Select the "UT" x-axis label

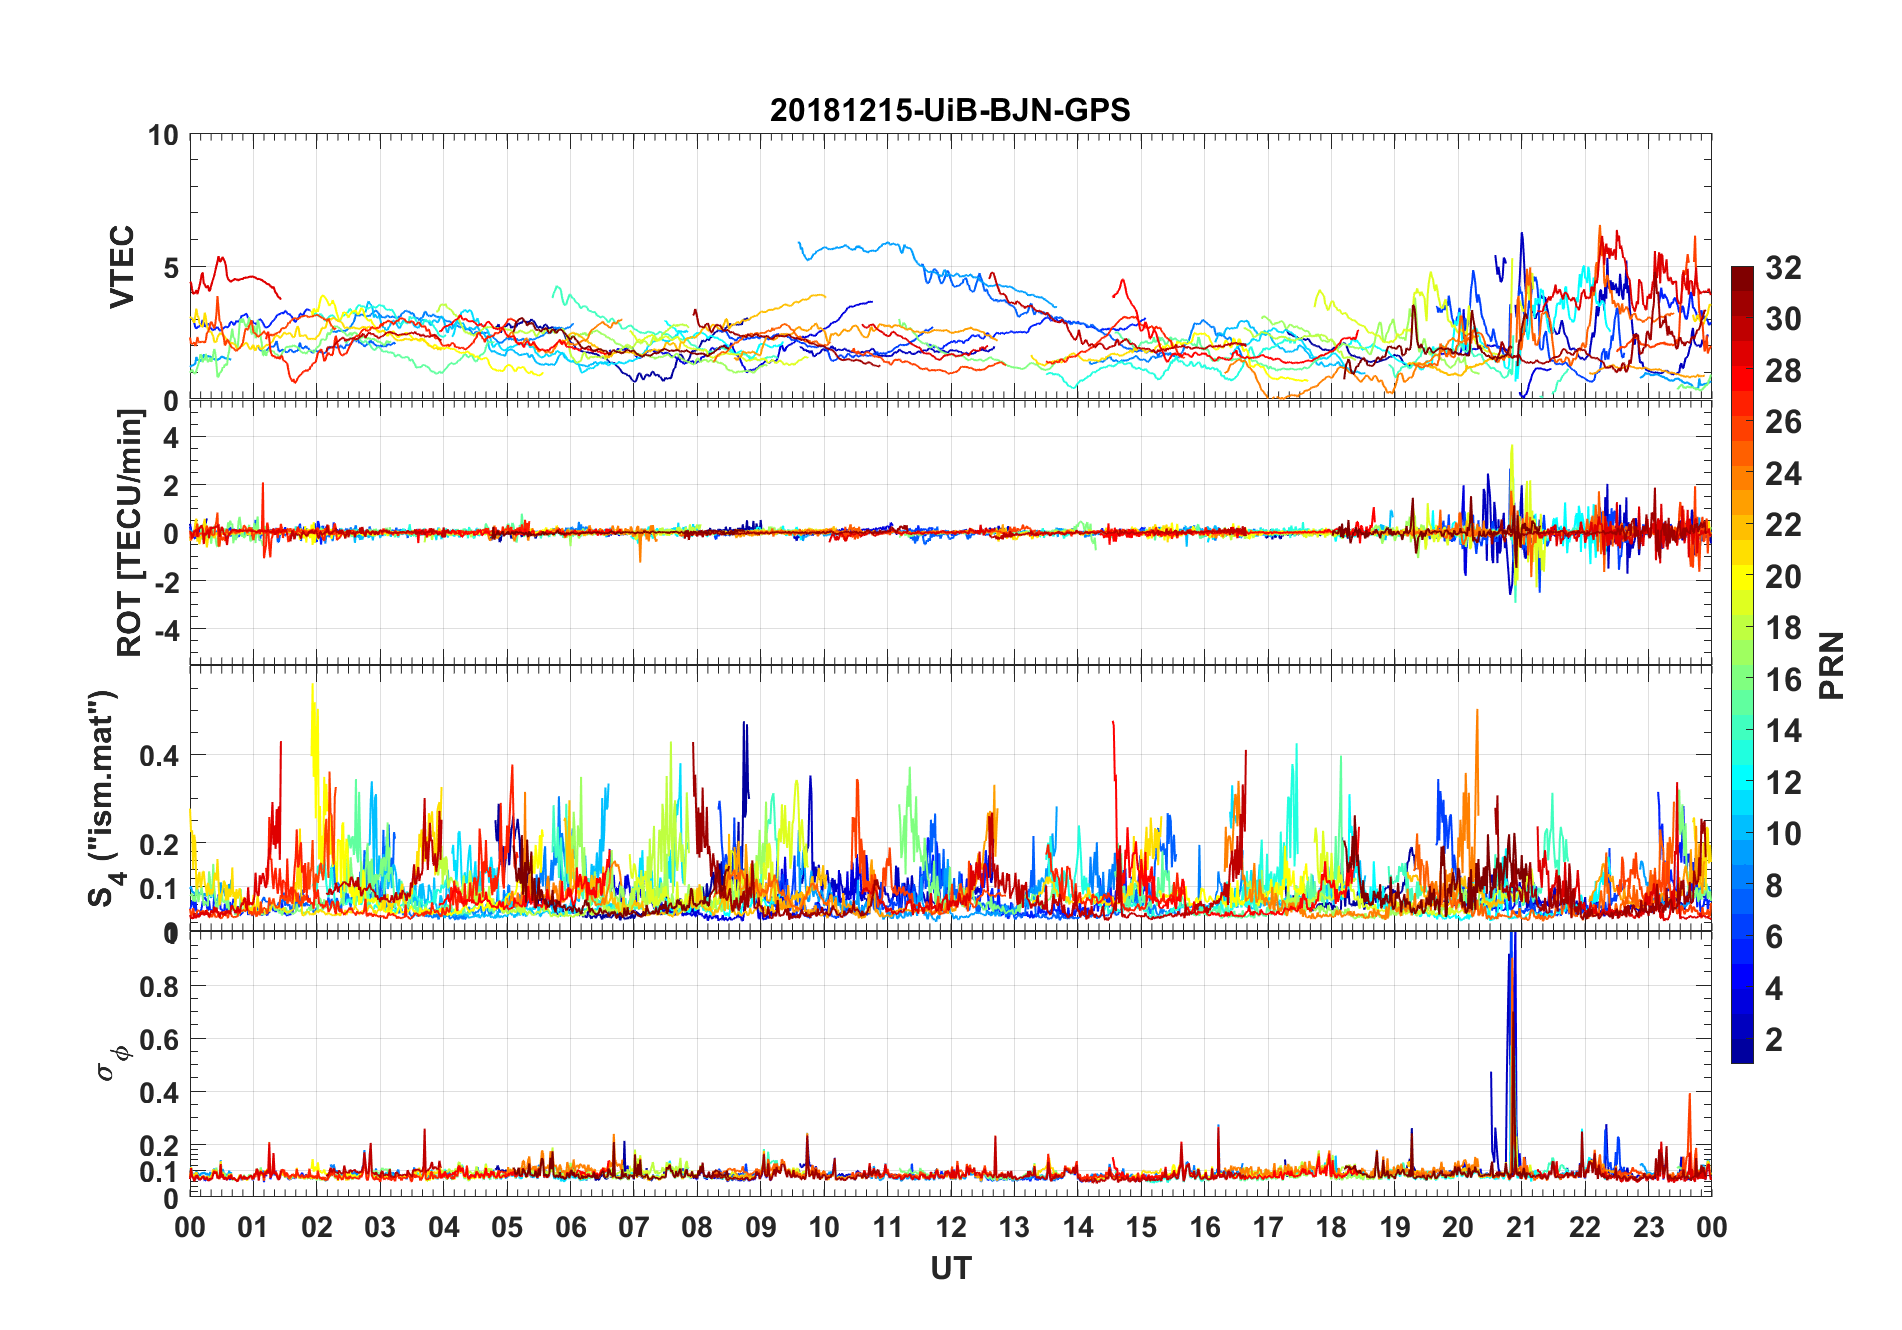(950, 1268)
